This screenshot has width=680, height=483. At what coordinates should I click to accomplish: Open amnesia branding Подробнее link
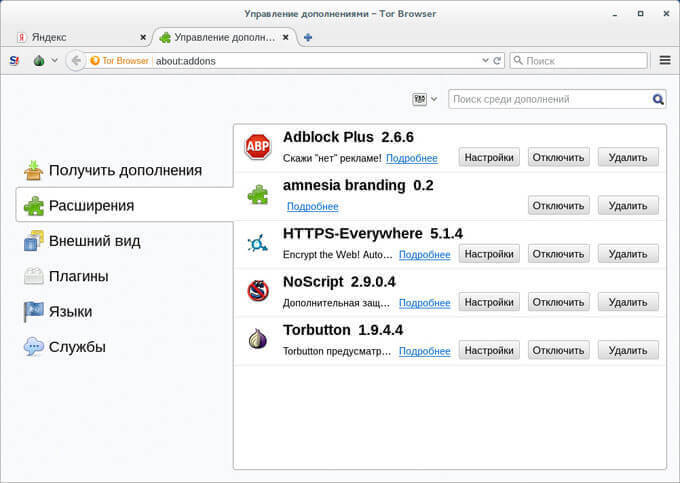tap(313, 206)
